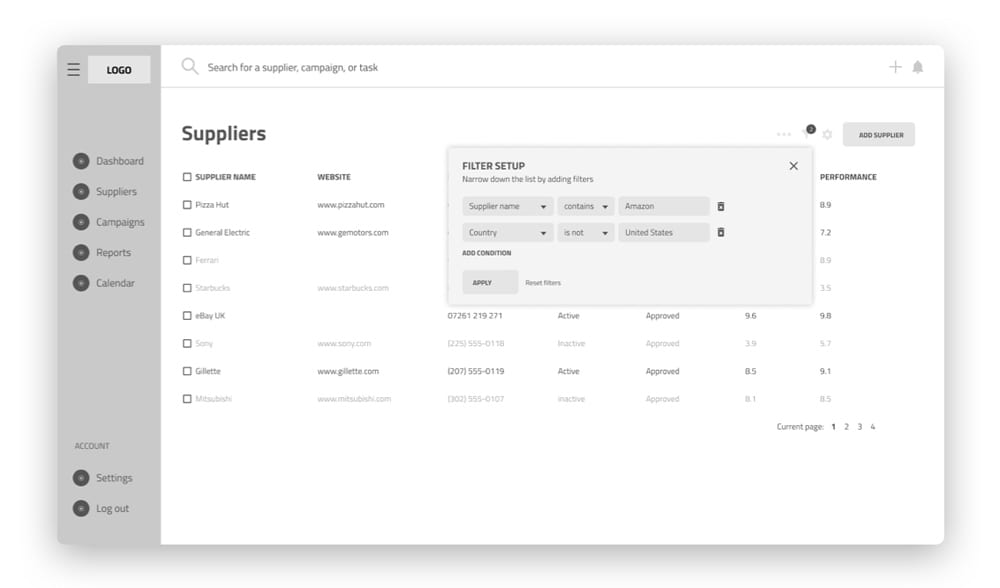Check the eBay UK row checkbox
The image size is (1000, 588).
click(187, 316)
